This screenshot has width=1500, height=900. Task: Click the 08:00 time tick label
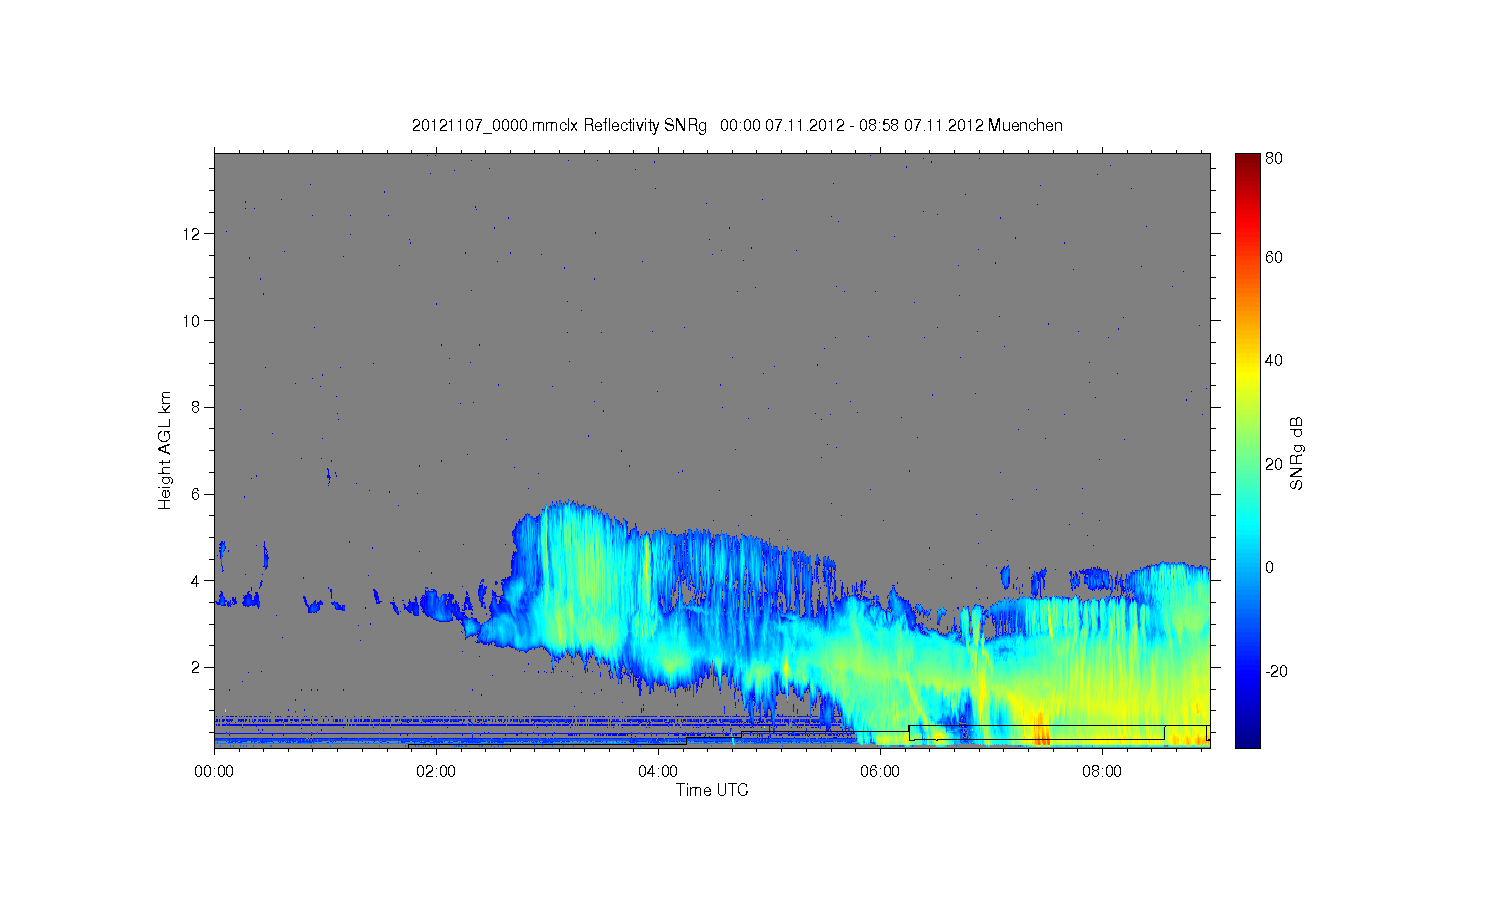(1102, 772)
